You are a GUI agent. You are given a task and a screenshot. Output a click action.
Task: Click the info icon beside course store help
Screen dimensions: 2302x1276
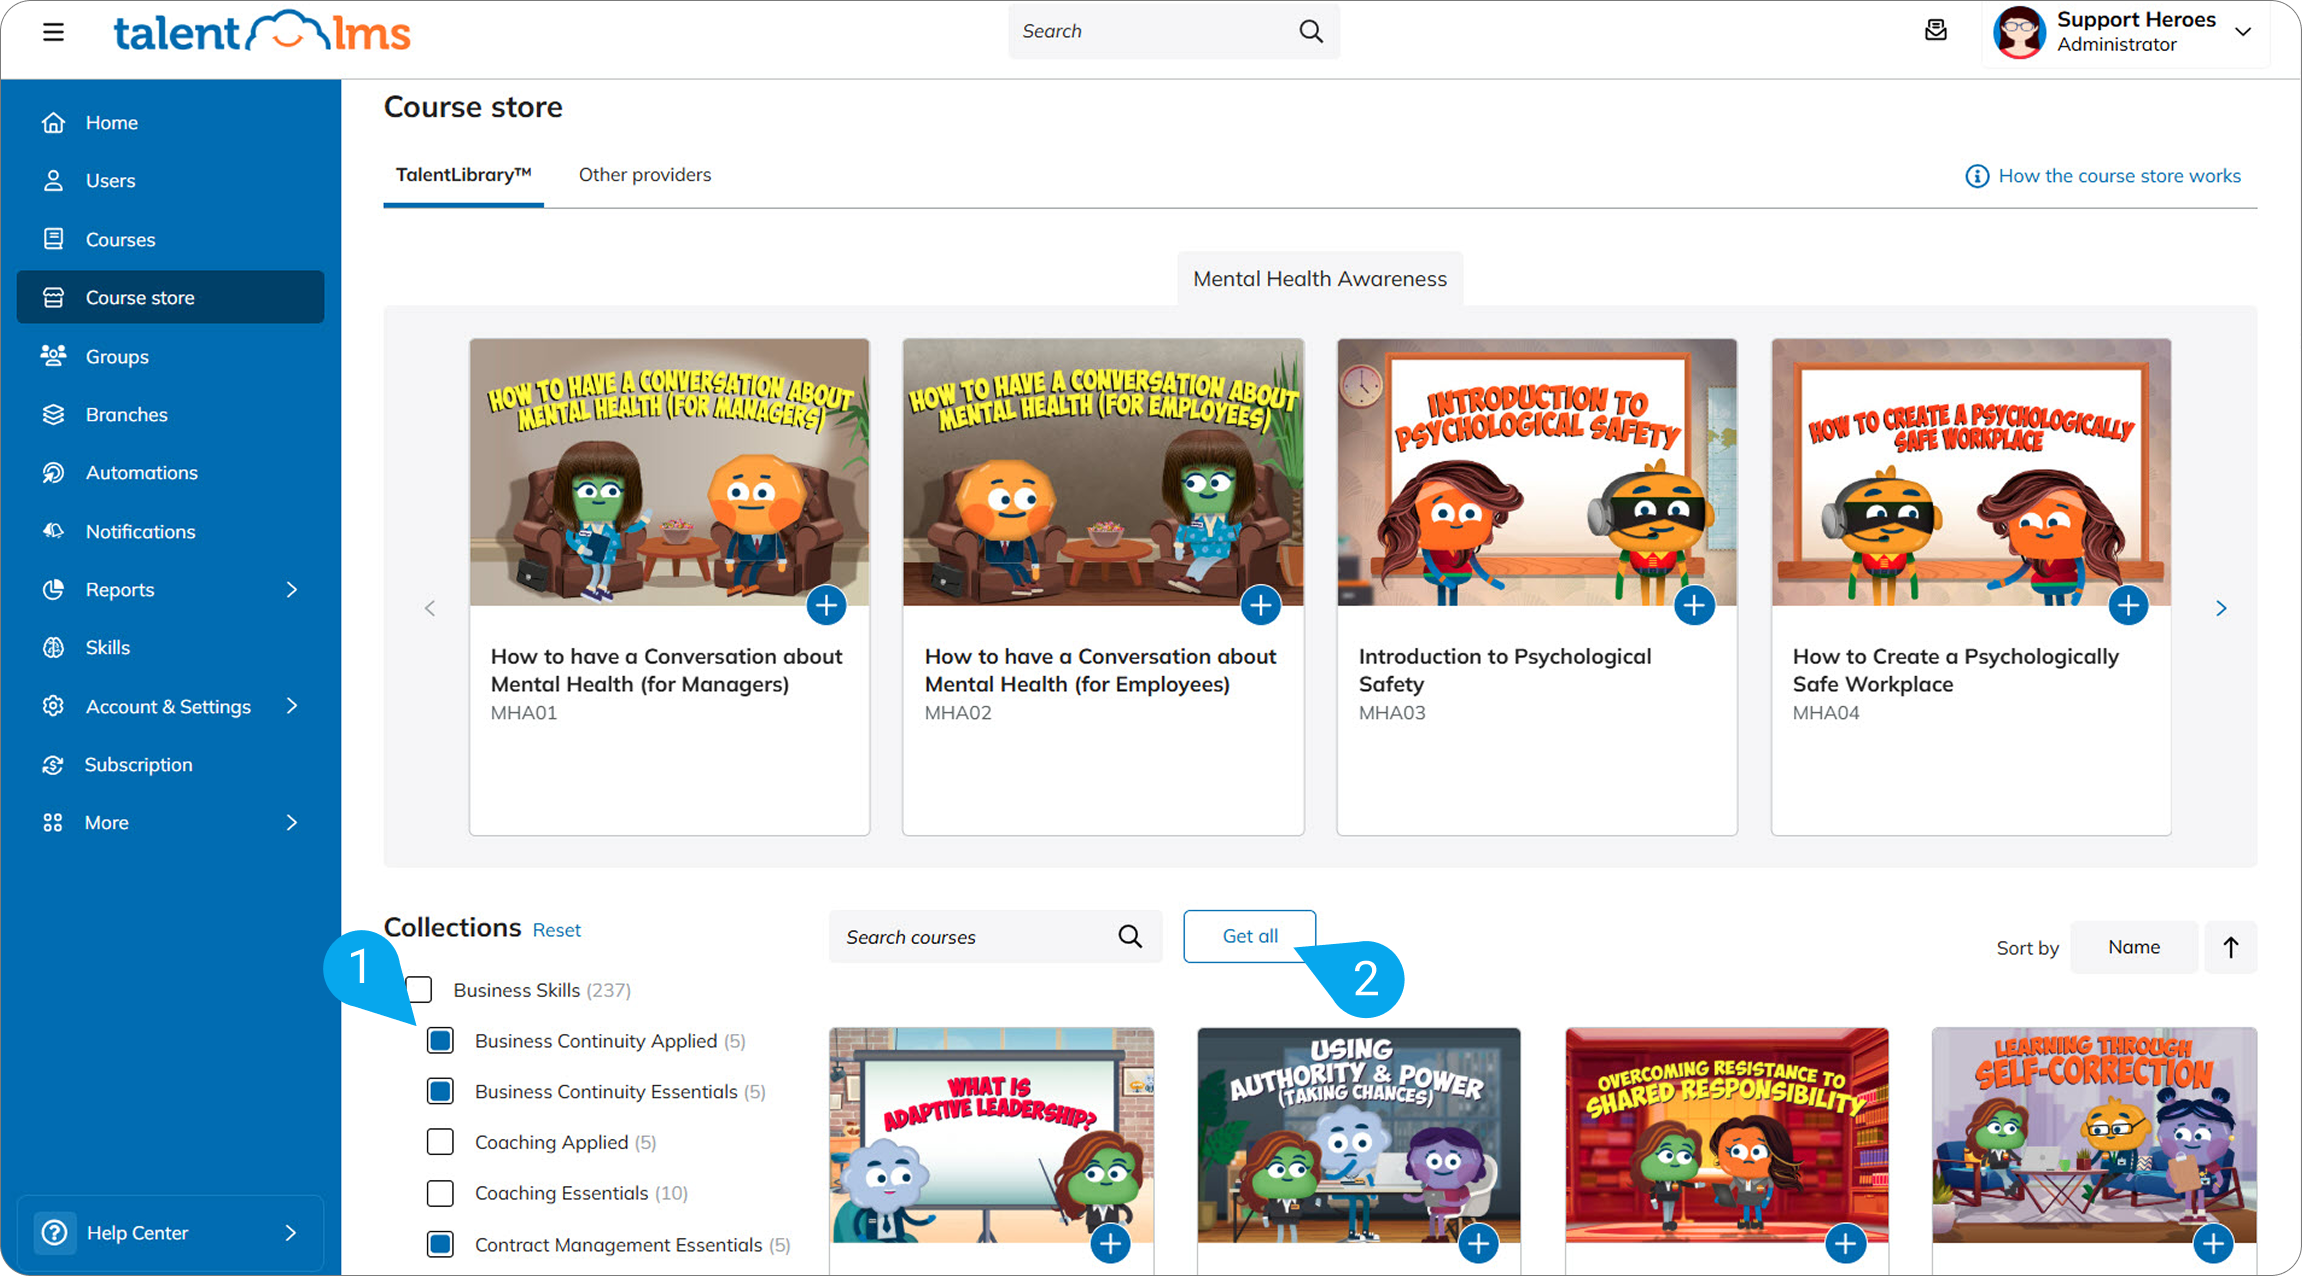pos(1977,176)
